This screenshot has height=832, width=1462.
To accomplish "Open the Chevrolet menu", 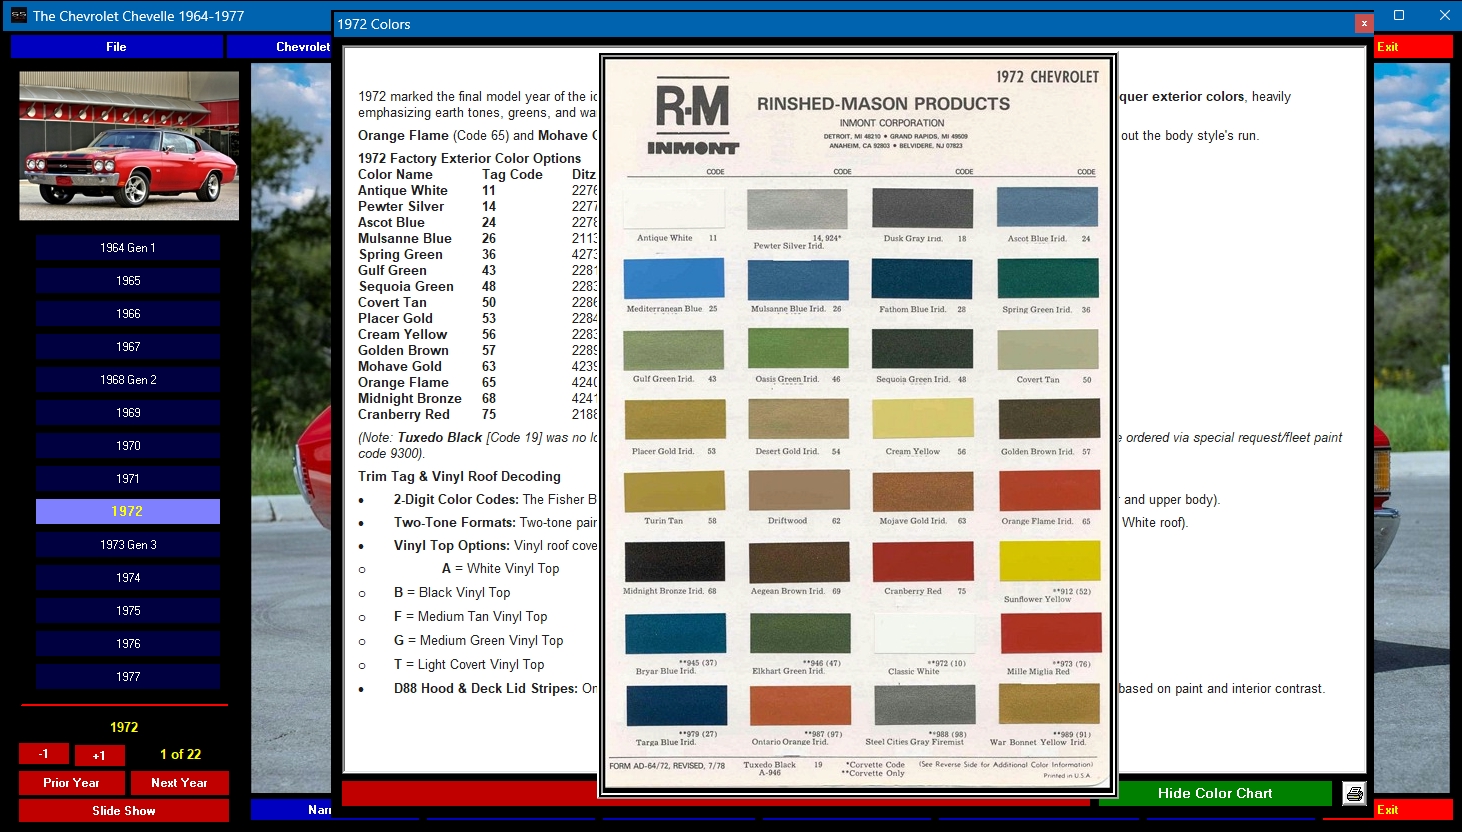I will tap(279, 47).
